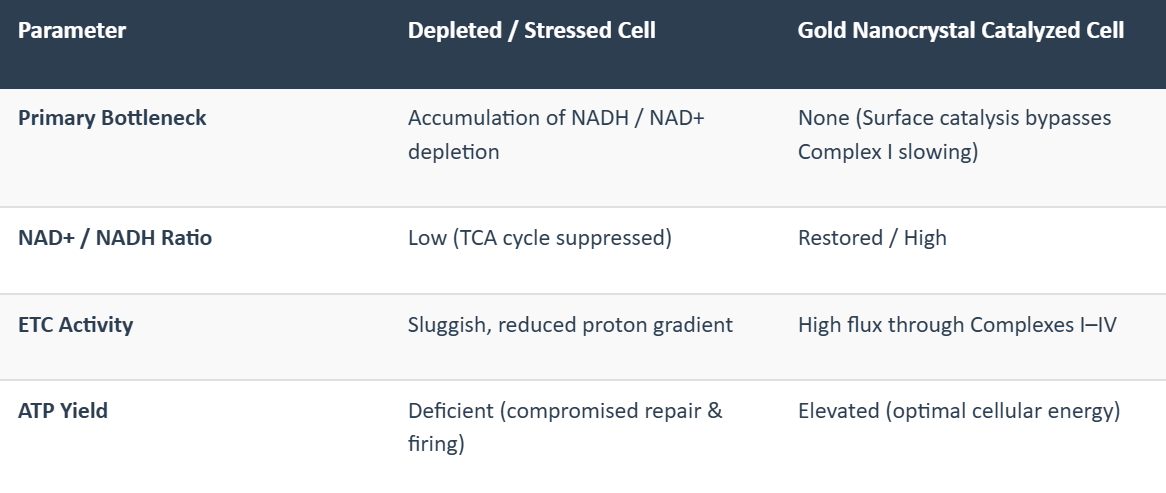
Task: Click the ATP Yield row label
Action: pos(63,410)
